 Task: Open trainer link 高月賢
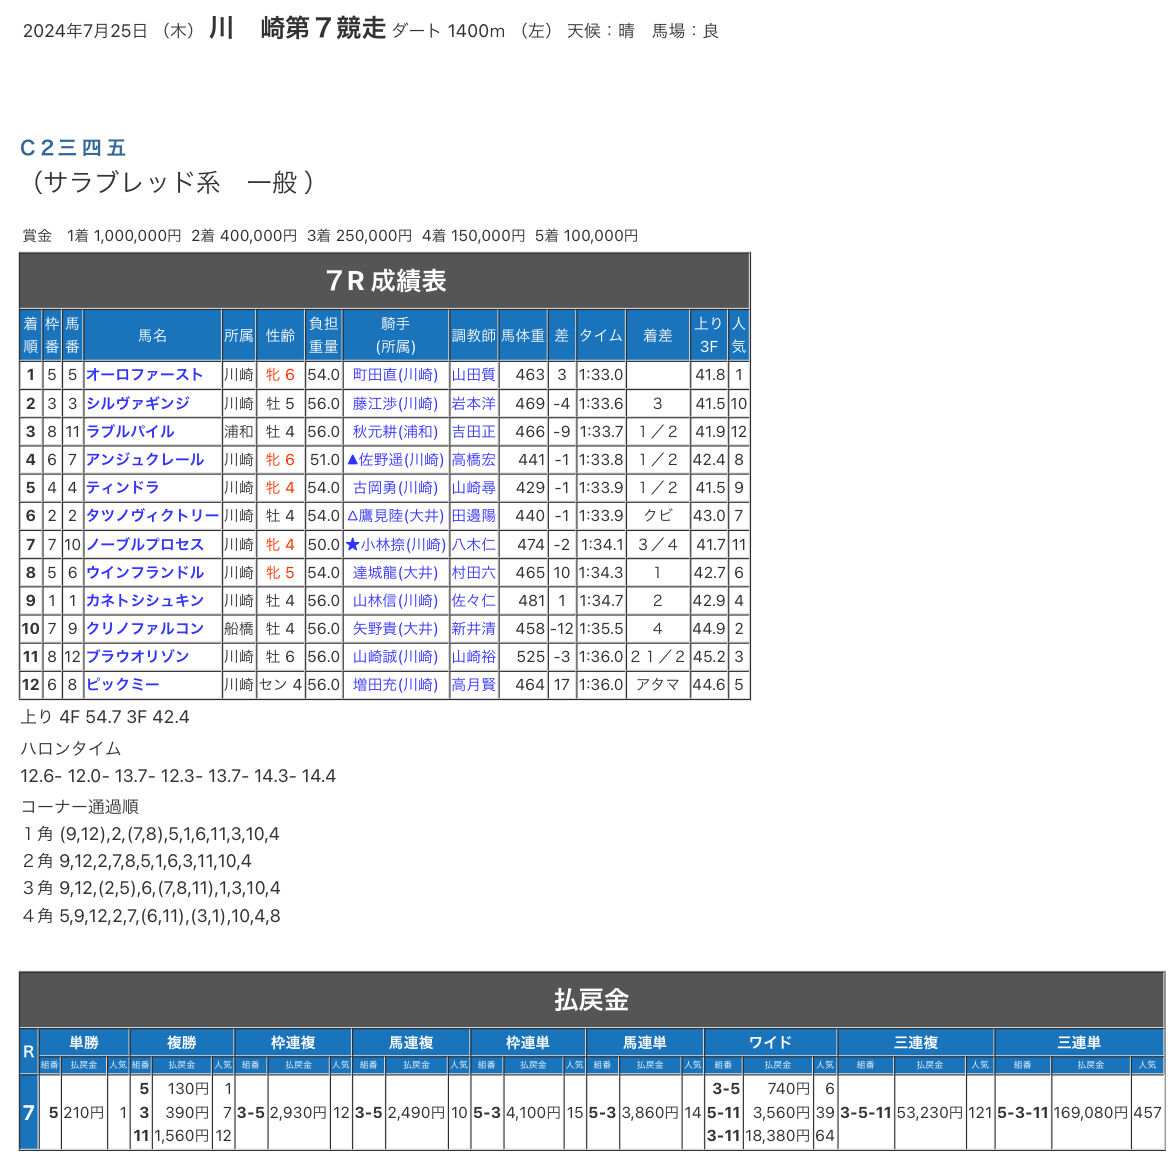click(x=473, y=684)
